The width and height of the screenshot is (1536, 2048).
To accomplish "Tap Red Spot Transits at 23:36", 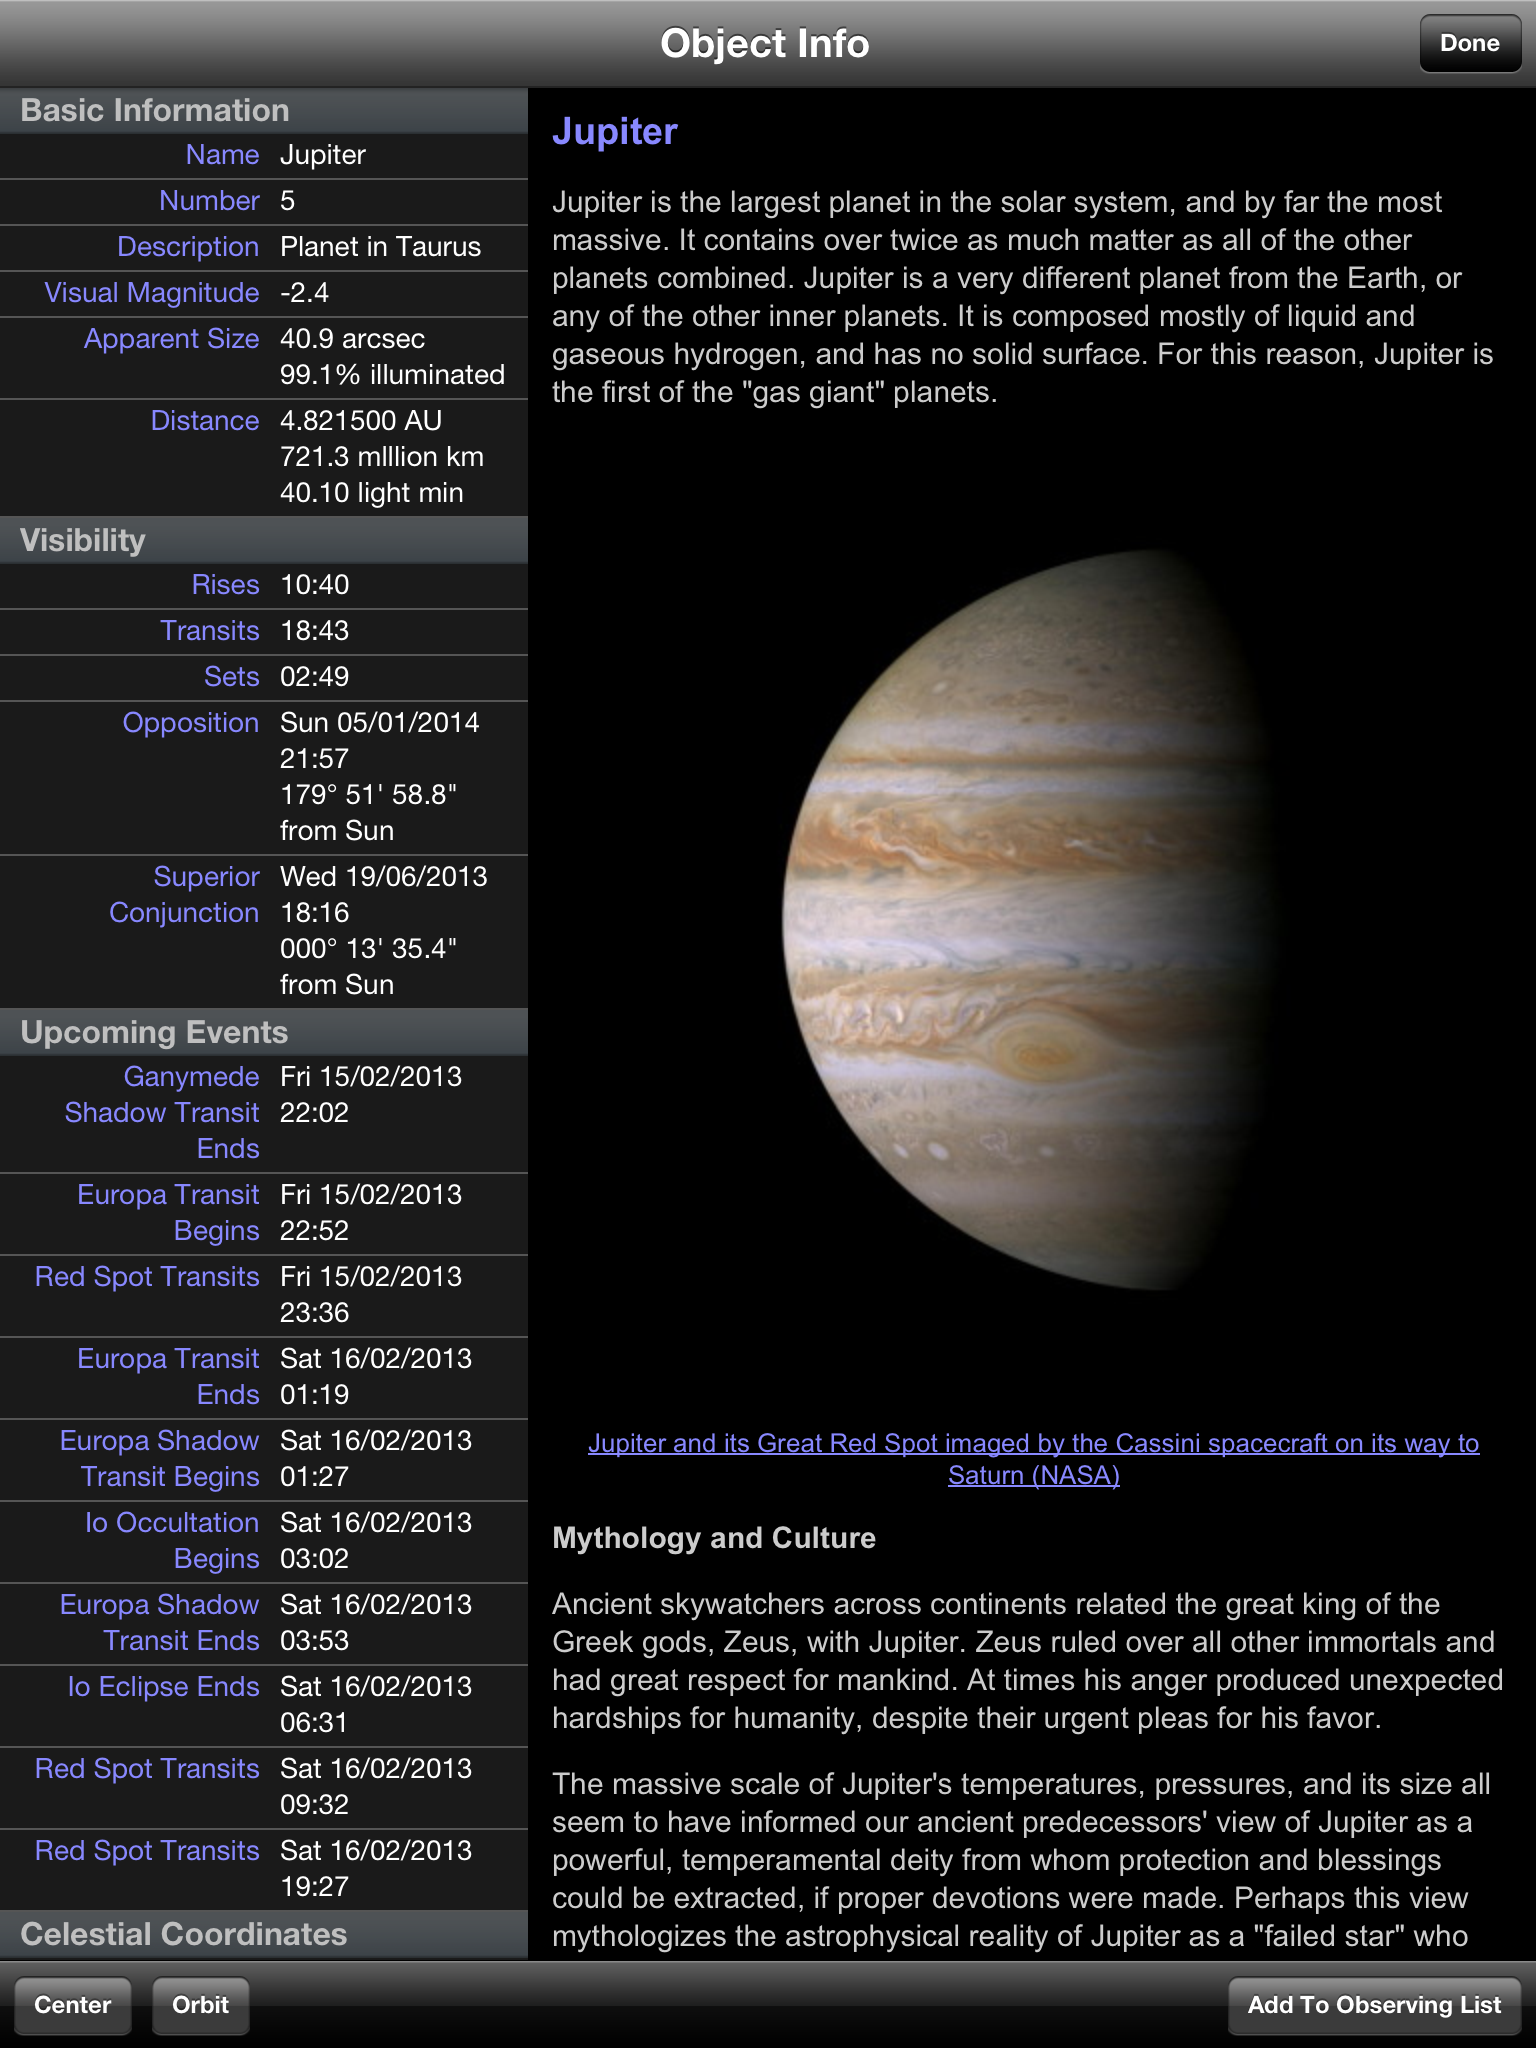I will [263, 1295].
